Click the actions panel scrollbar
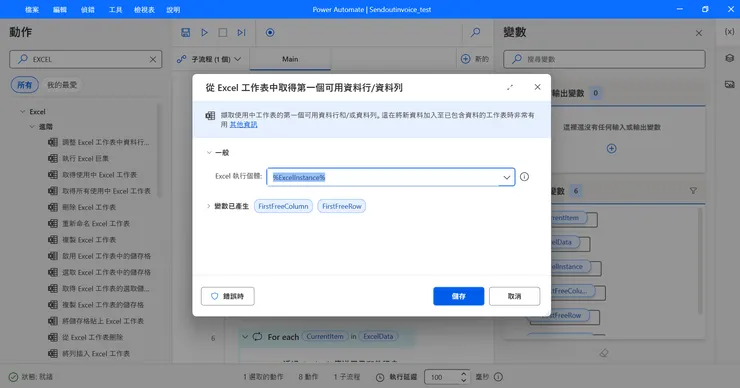Image resolution: width=740 pixels, height=388 pixels. (160, 151)
